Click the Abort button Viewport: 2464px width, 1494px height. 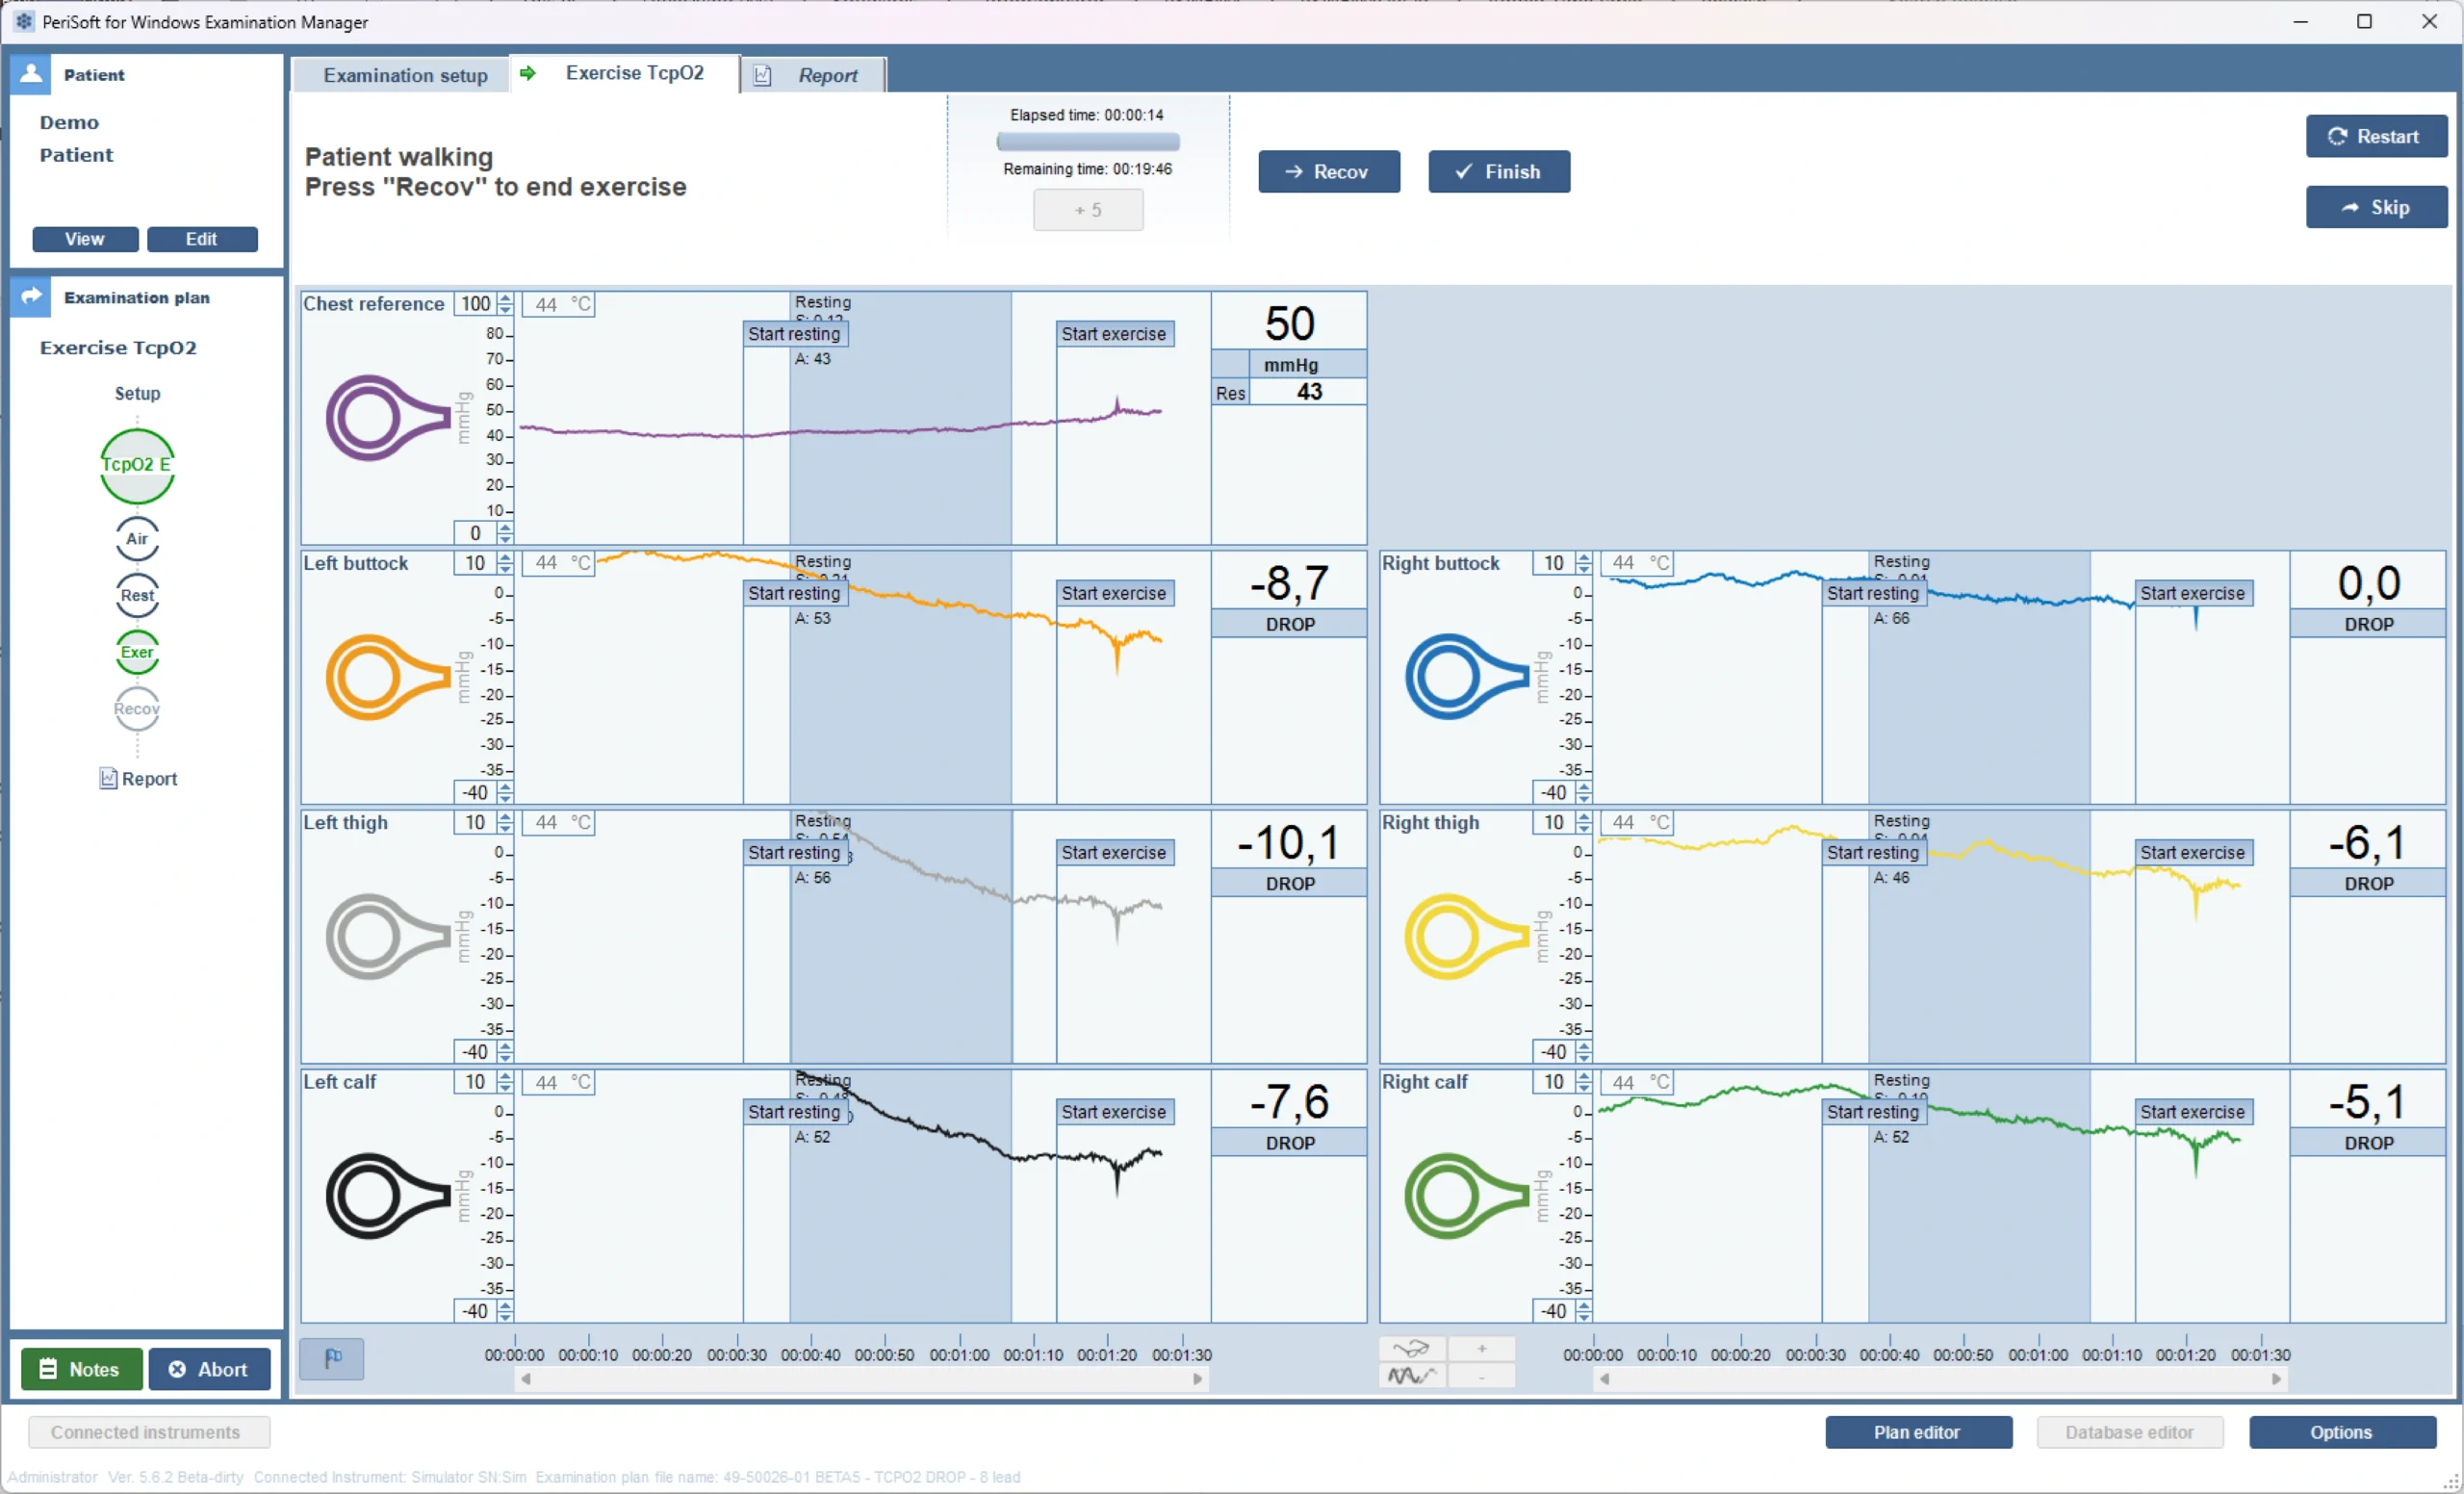(209, 1369)
